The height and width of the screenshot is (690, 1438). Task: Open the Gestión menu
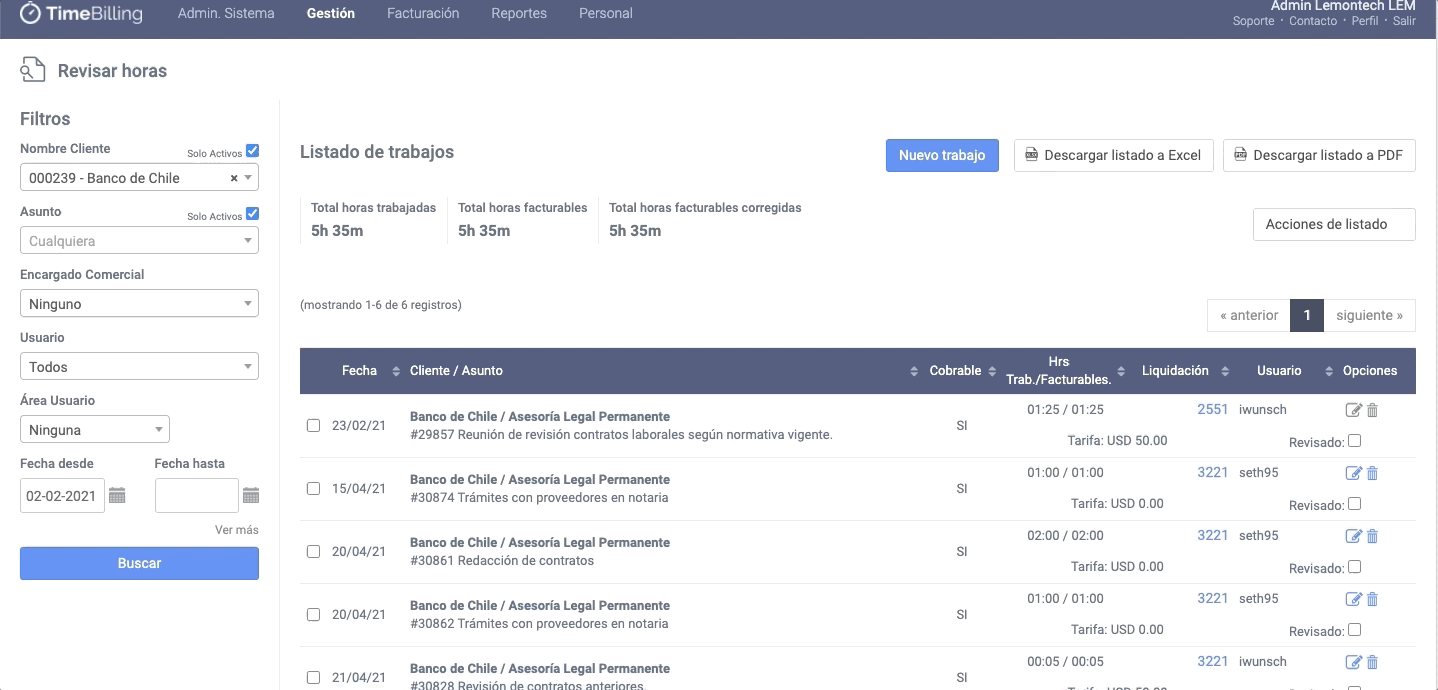[x=331, y=13]
